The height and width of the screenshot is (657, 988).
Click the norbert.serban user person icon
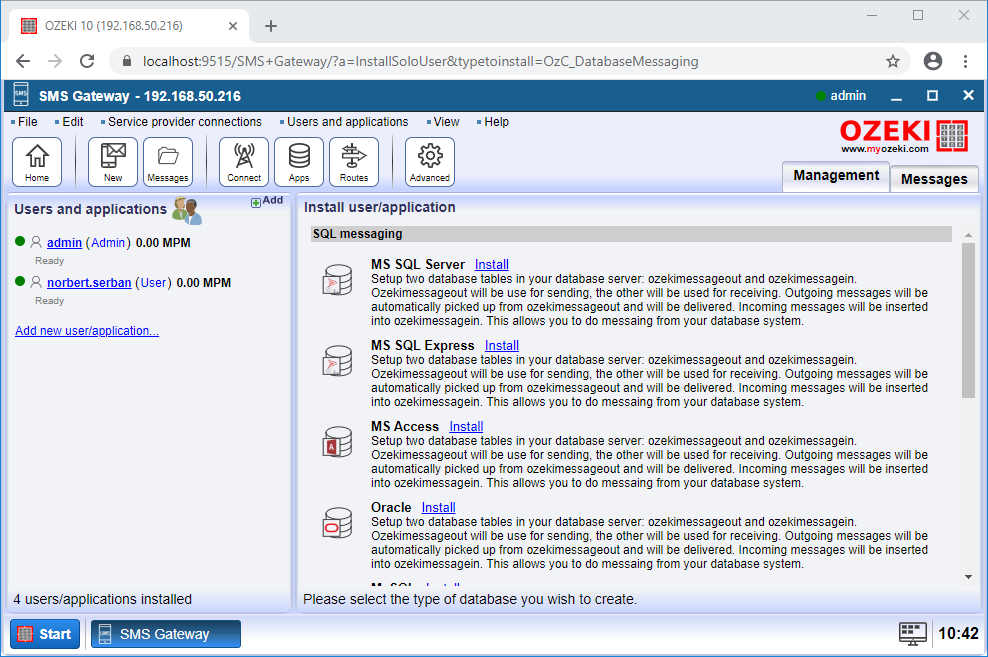36,282
